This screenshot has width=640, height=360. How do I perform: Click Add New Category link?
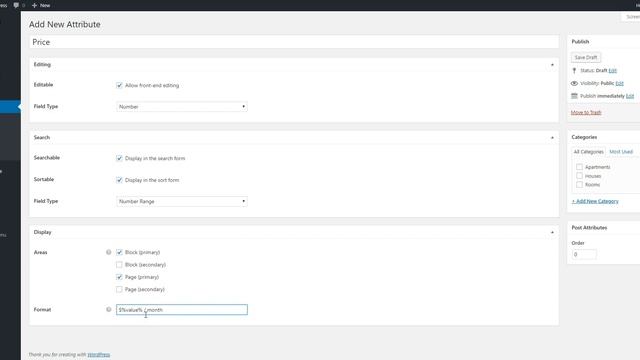coord(595,201)
